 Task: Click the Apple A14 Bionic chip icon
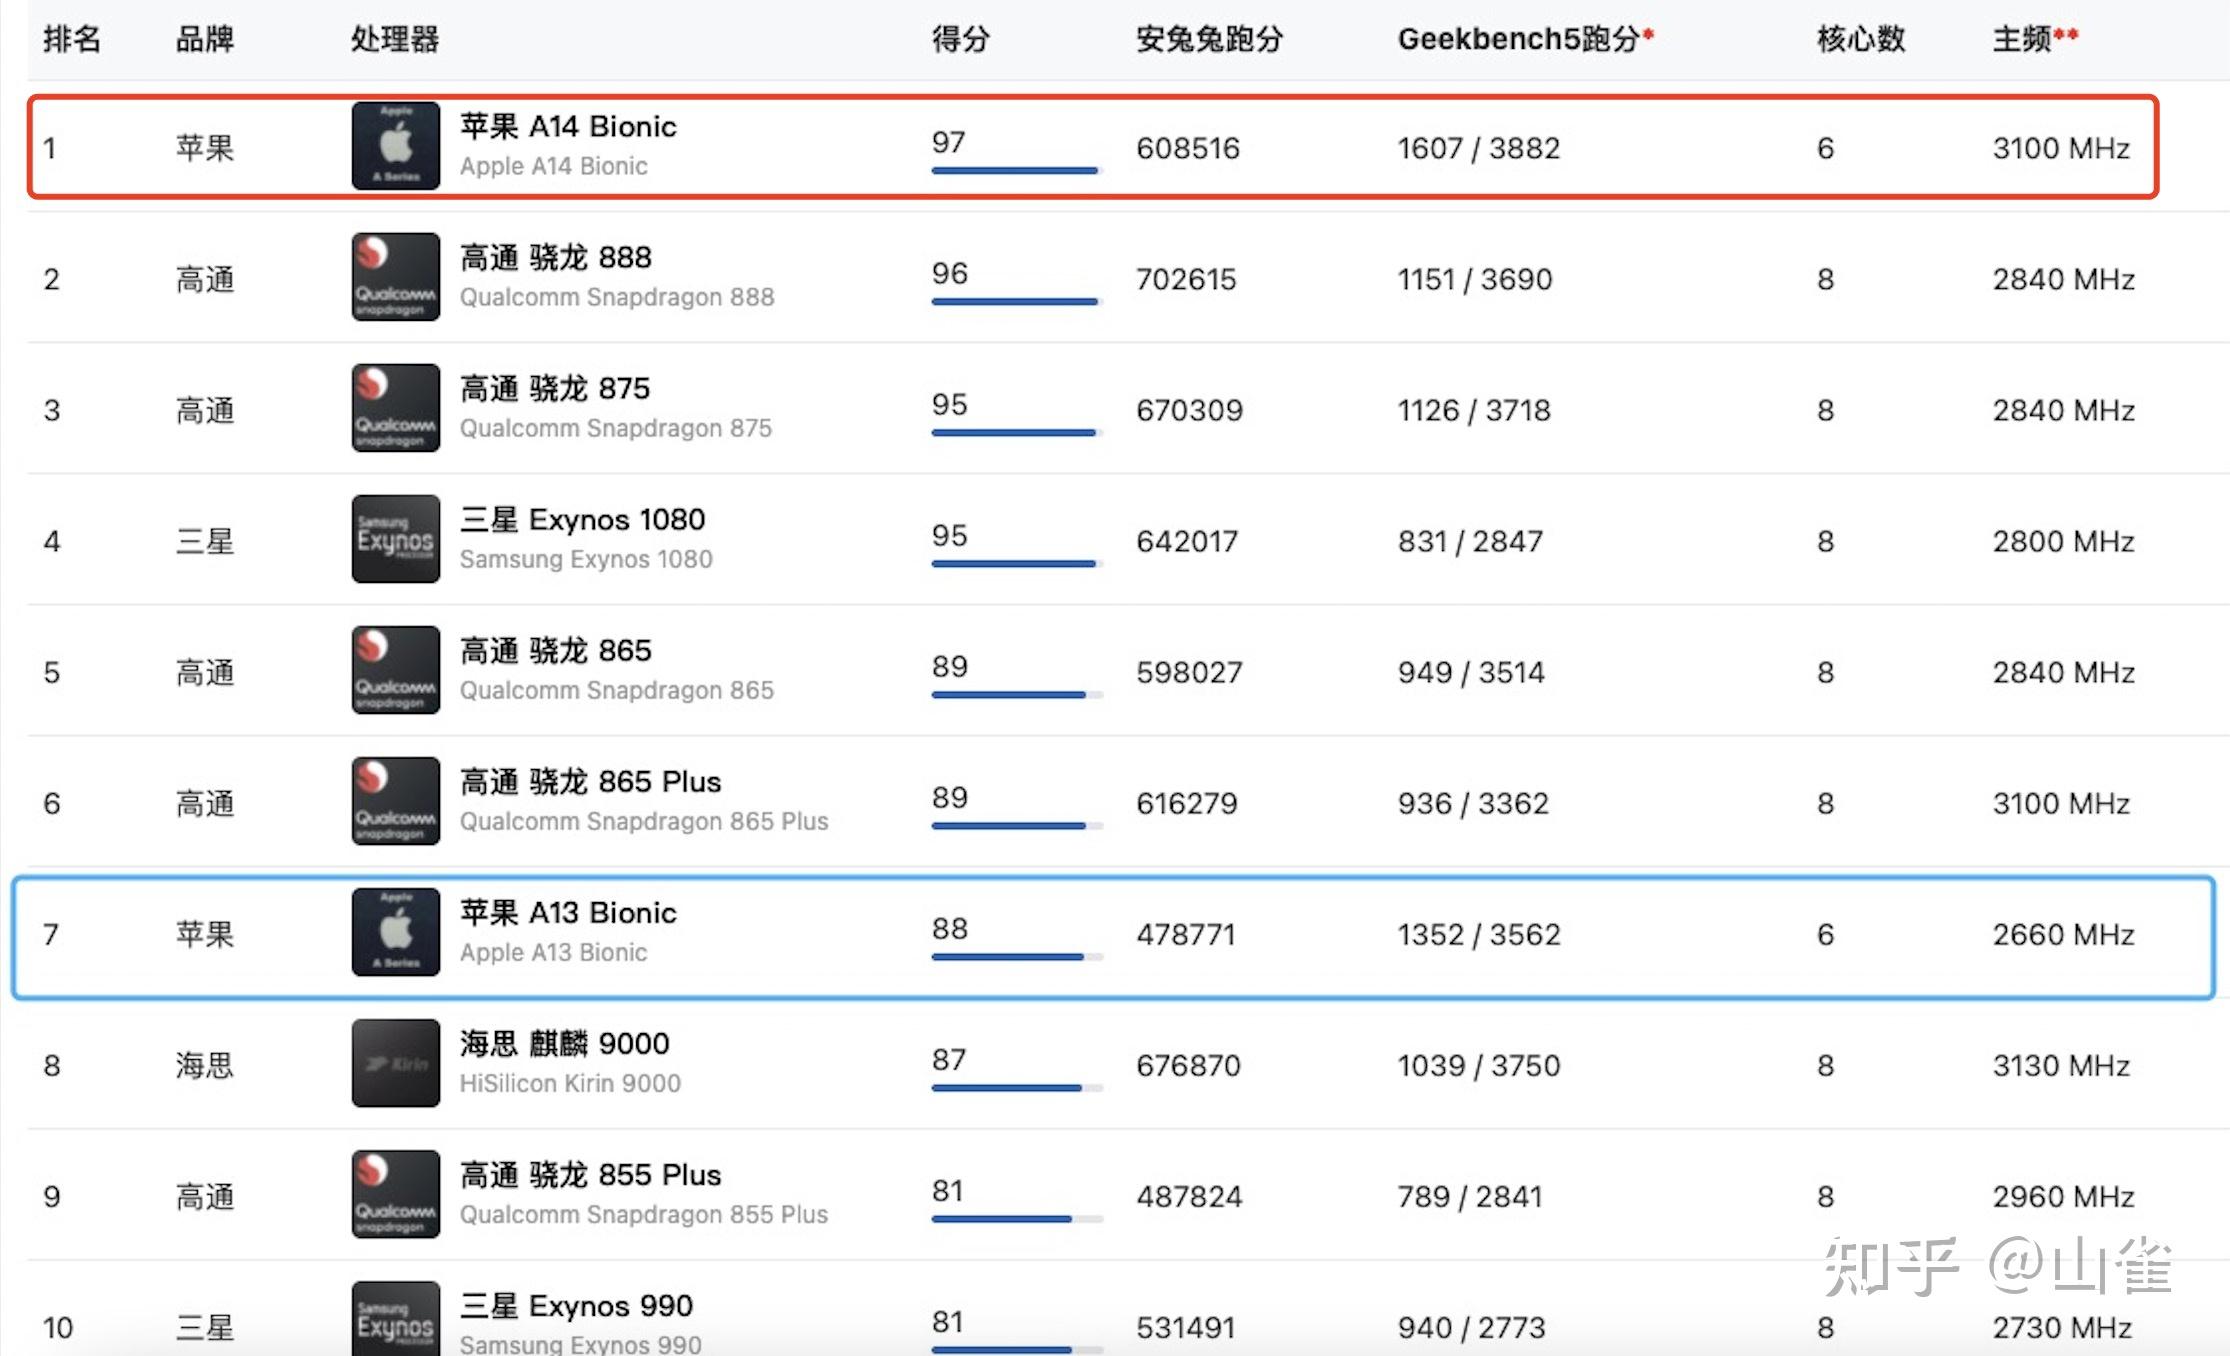pos(395,146)
